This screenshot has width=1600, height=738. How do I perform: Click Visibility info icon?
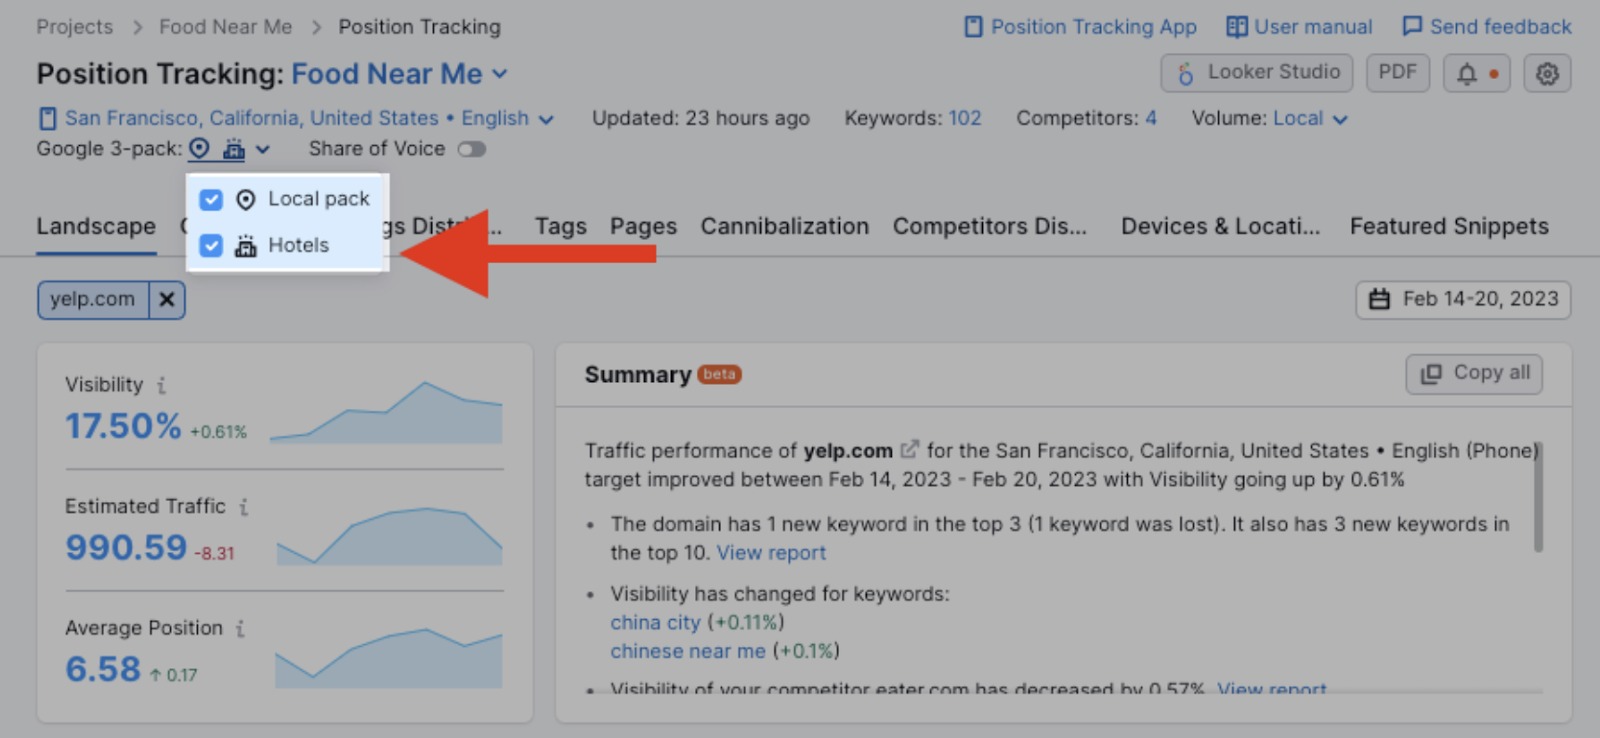tap(161, 385)
